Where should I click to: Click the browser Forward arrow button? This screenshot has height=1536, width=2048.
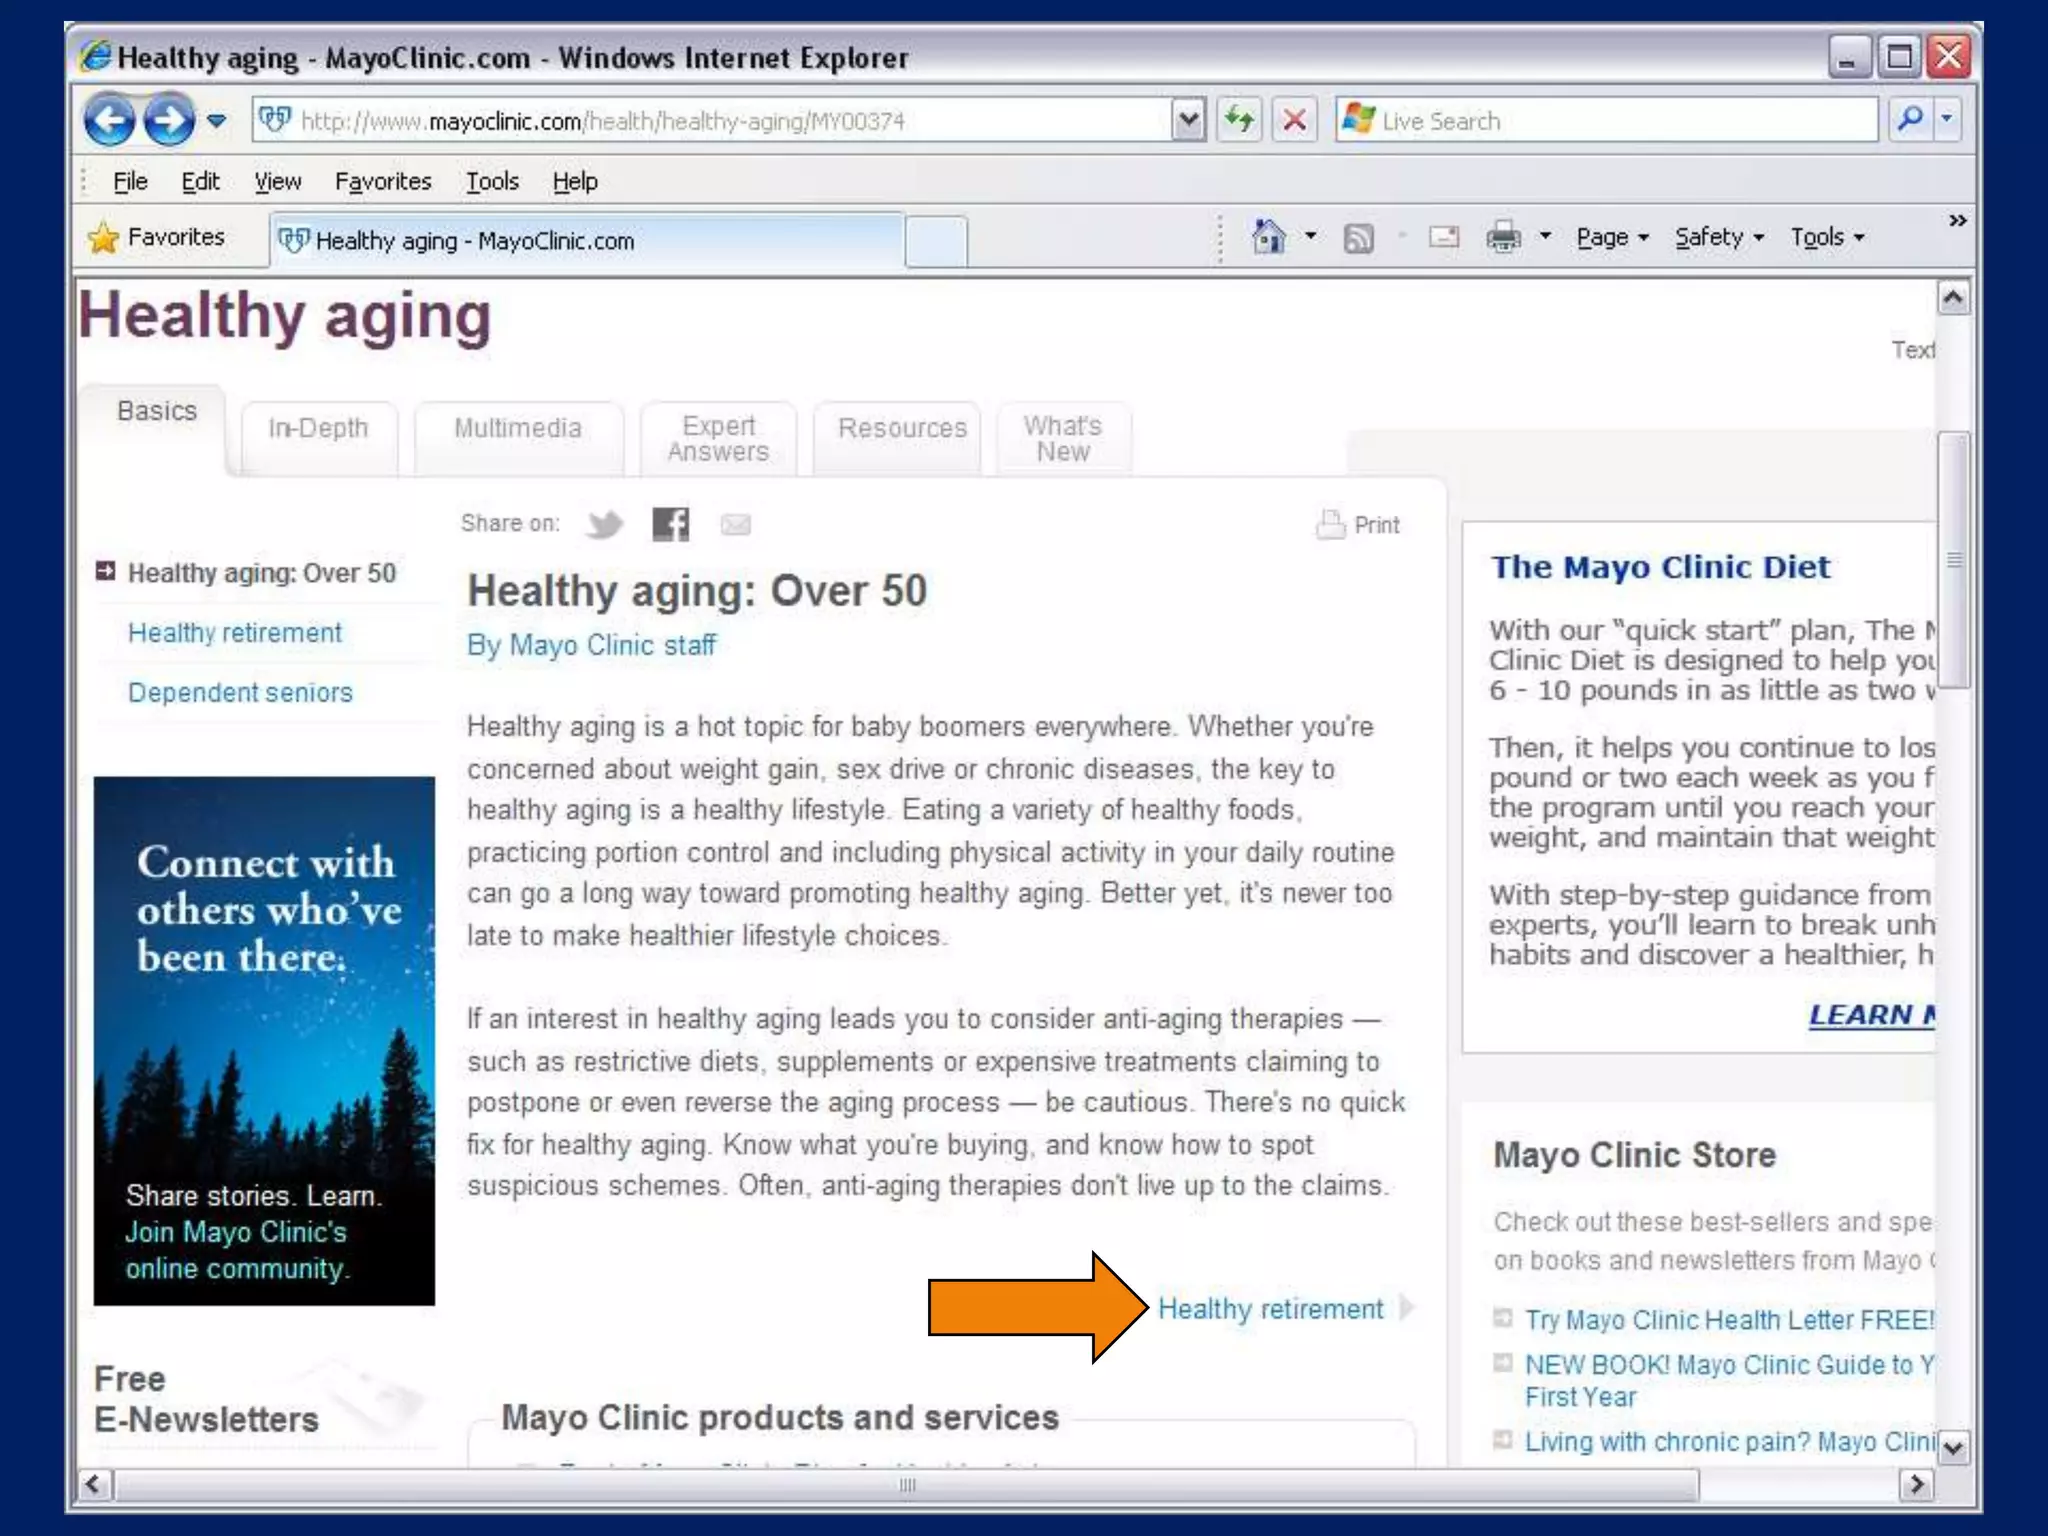170,121
